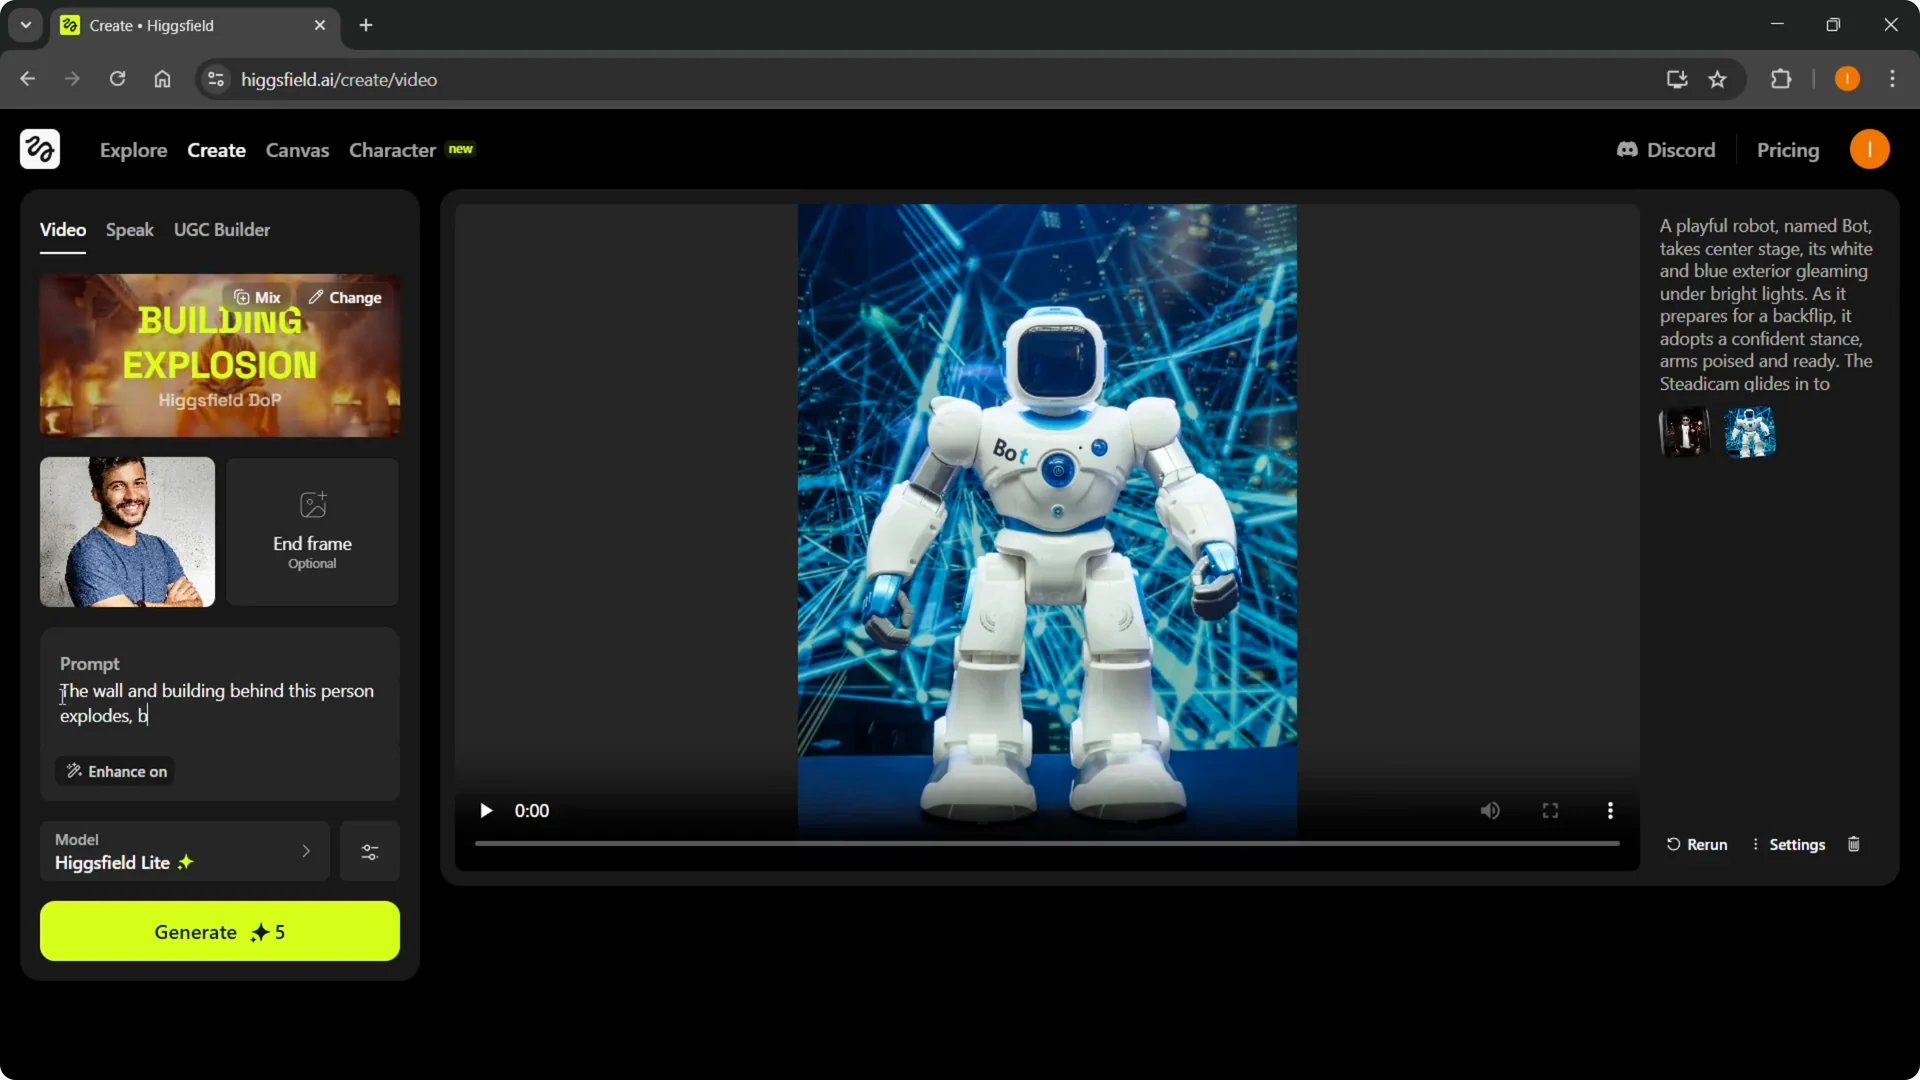Switch to the Speak tab
Viewport: 1920px width, 1080px height.
click(x=129, y=229)
